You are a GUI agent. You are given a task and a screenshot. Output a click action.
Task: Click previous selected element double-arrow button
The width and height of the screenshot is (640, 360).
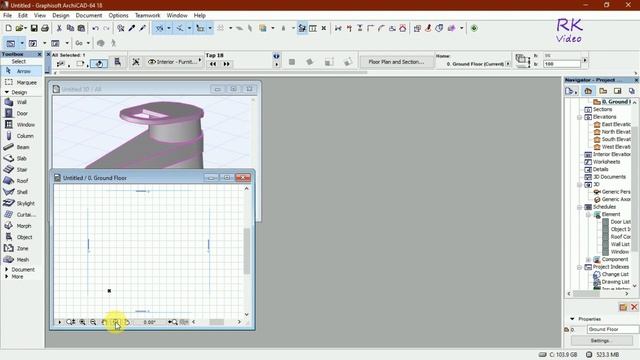213,64
